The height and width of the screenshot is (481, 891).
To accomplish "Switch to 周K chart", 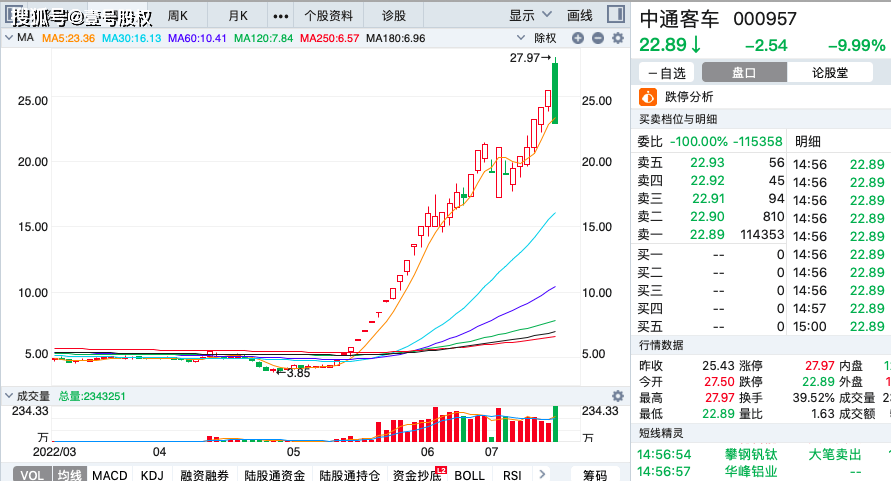I will point(177,15).
